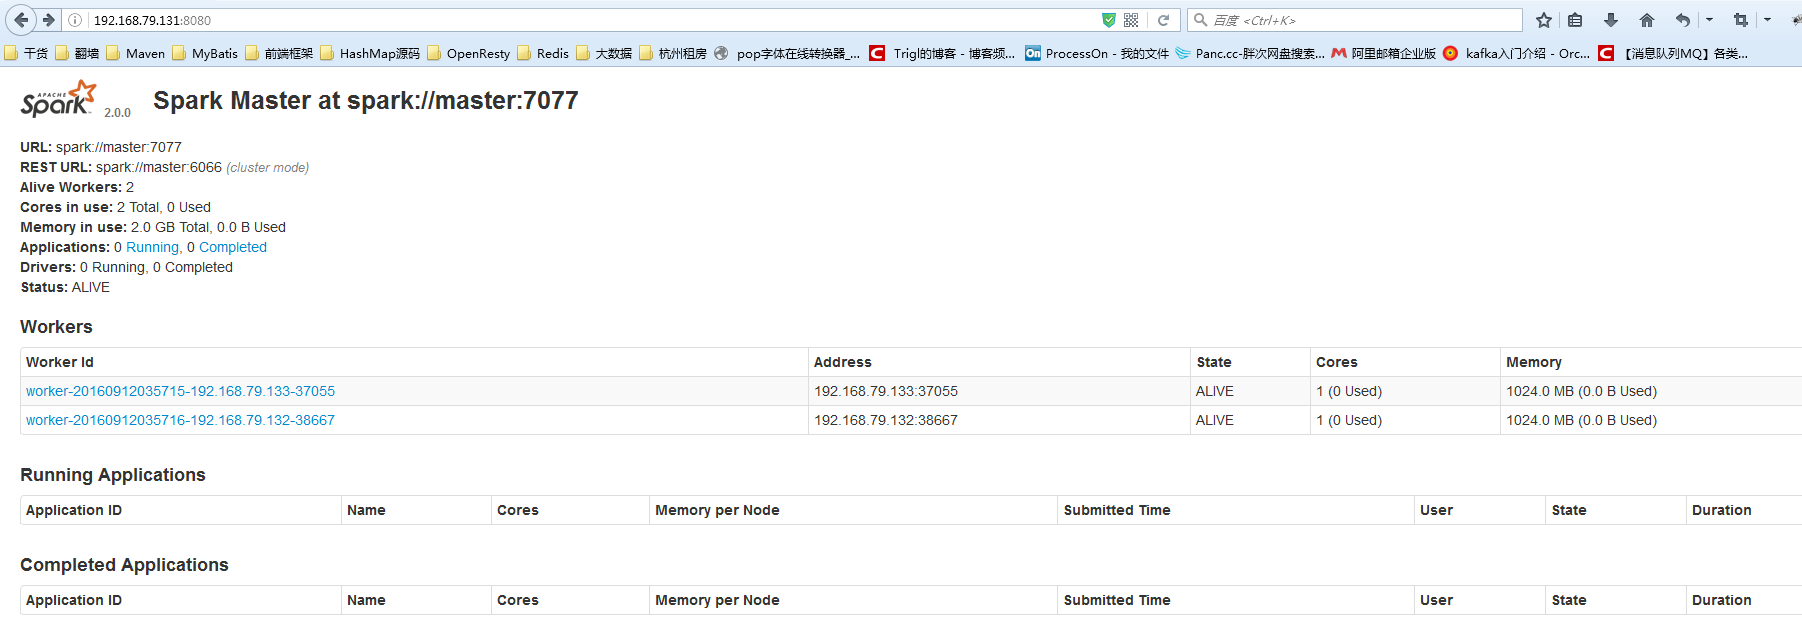The image size is (1802, 638).
Task: Reload the Spark Master page
Action: (x=1163, y=20)
